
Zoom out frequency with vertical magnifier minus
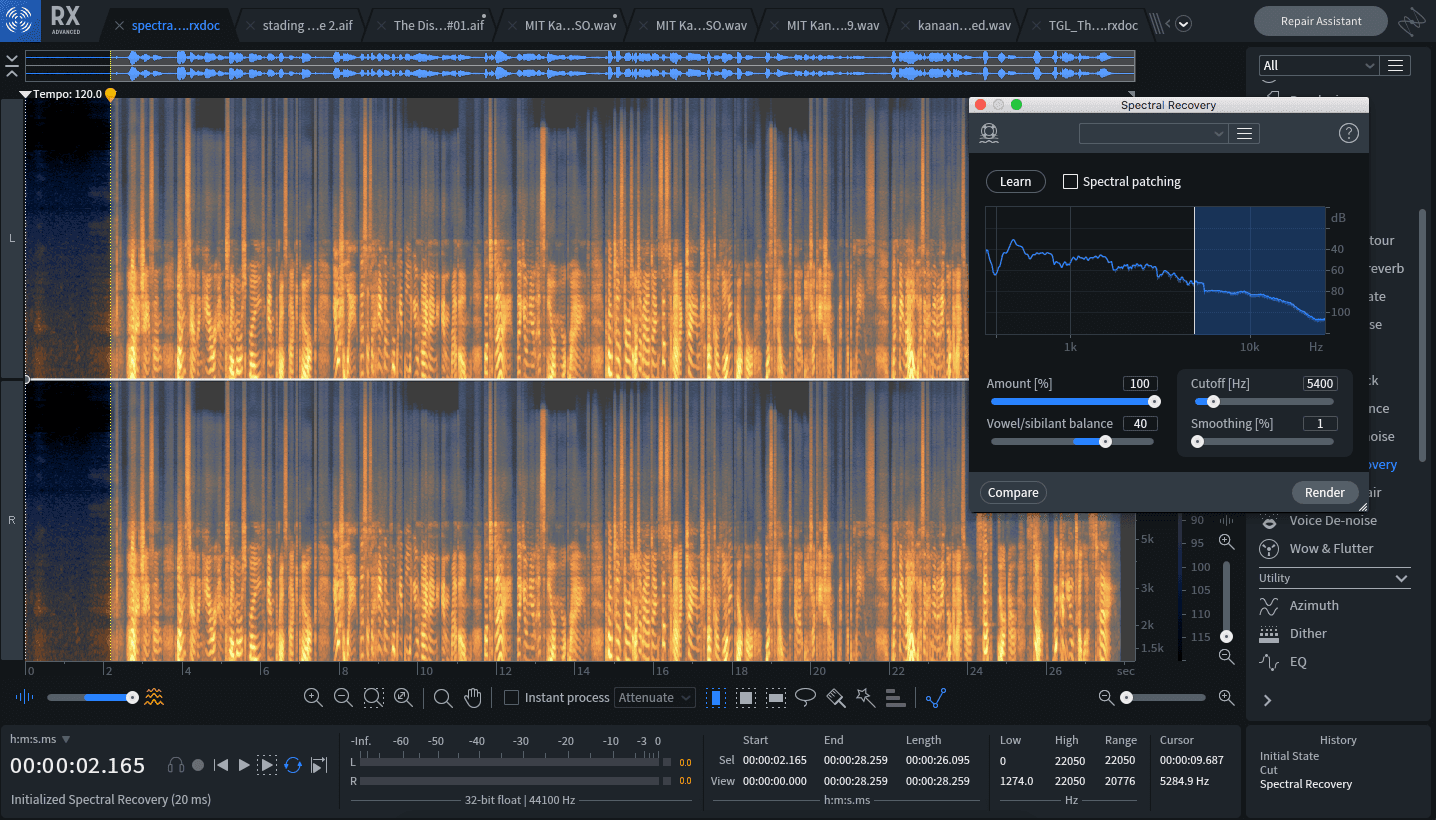pyautogui.click(x=1226, y=656)
